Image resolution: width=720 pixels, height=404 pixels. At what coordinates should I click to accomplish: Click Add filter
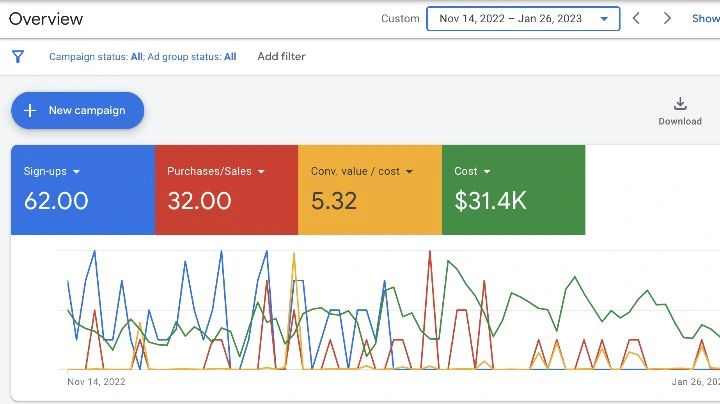click(x=281, y=57)
